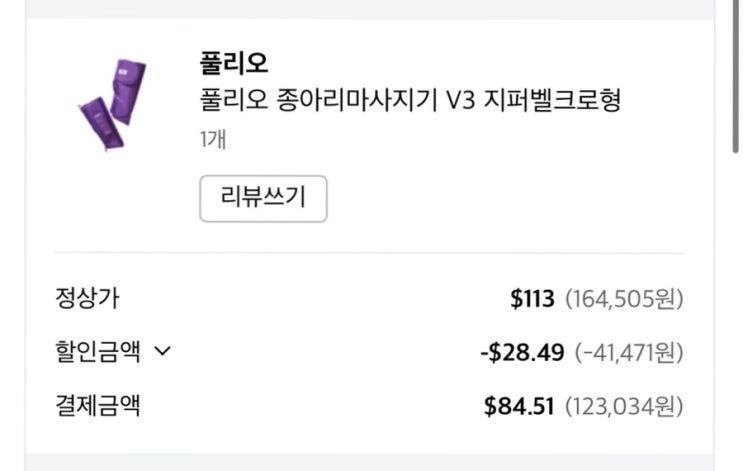Click the 164,505원 converted regular price
Viewport: 743px width, 471px height.
point(624,299)
